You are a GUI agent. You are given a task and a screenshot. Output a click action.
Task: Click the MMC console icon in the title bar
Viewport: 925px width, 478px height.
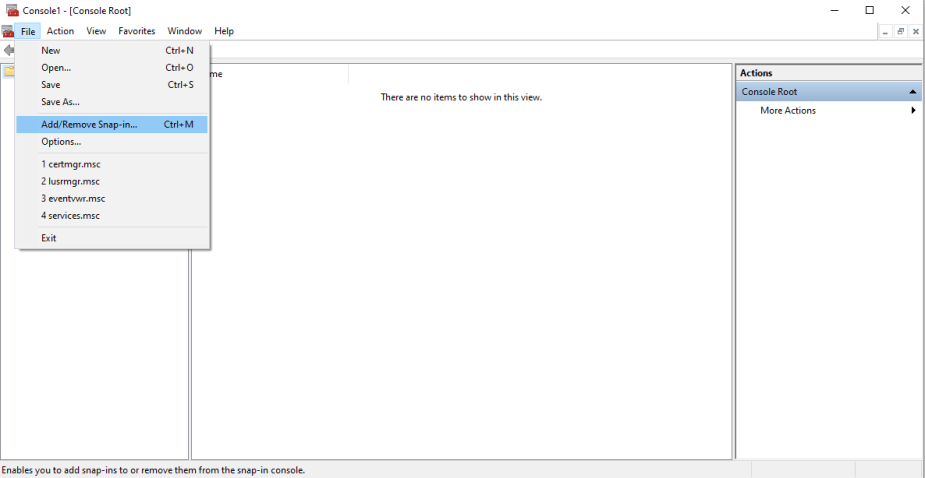coord(12,11)
